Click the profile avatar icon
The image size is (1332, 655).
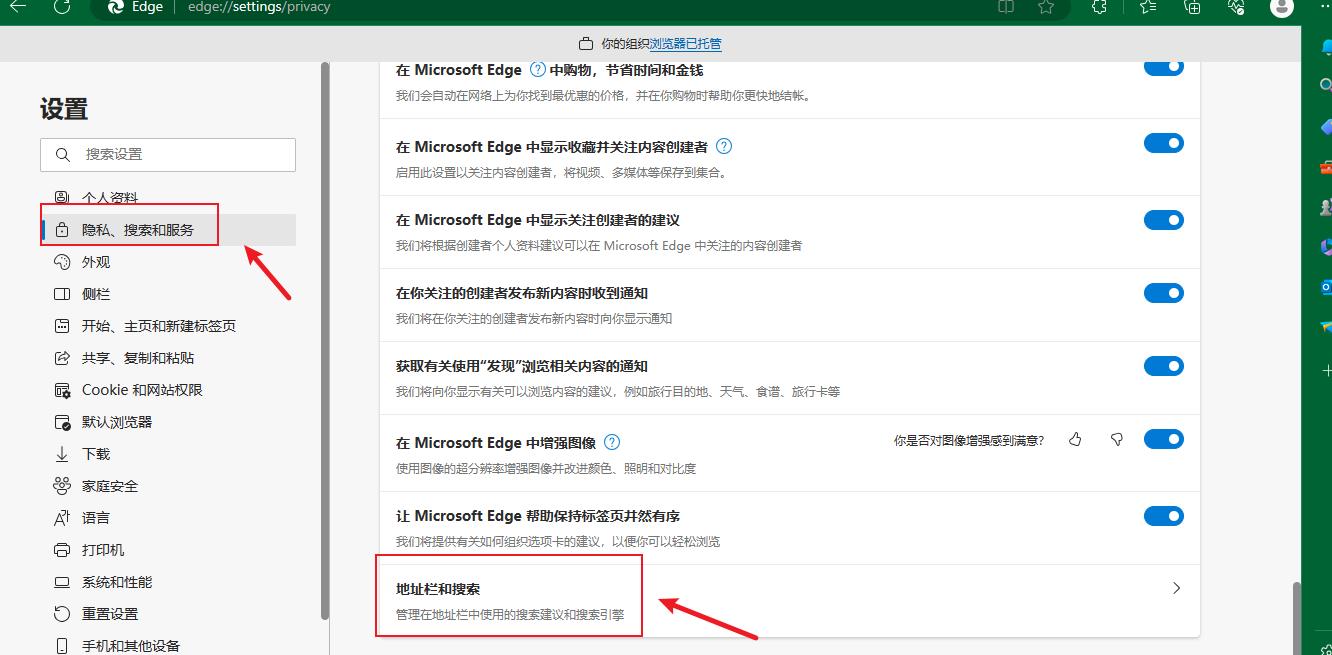pyautogui.click(x=1281, y=7)
